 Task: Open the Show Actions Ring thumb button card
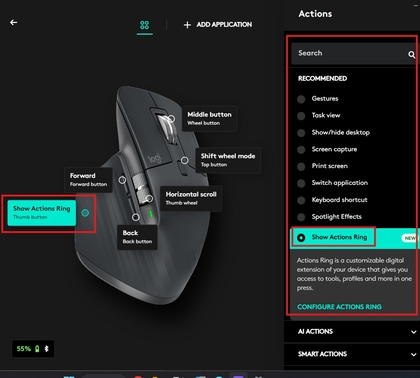[x=42, y=213]
